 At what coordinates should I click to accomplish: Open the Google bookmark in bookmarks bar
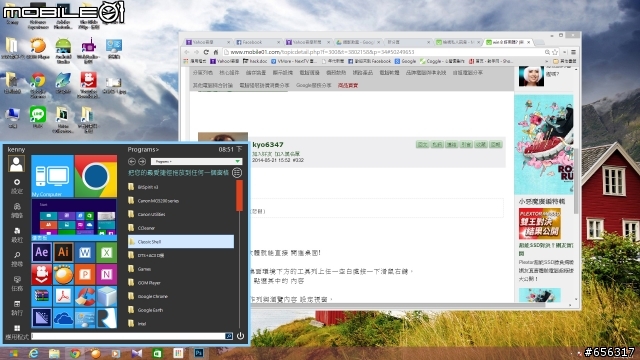coord(405,61)
